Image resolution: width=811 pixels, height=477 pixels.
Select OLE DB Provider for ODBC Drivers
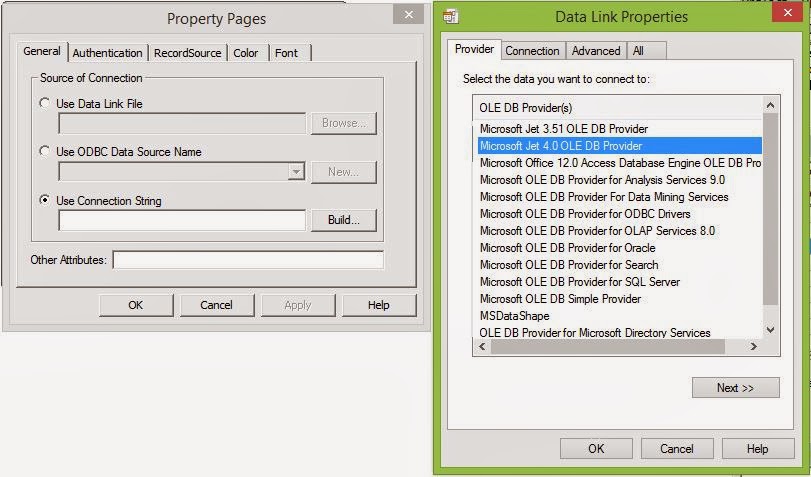620,214
